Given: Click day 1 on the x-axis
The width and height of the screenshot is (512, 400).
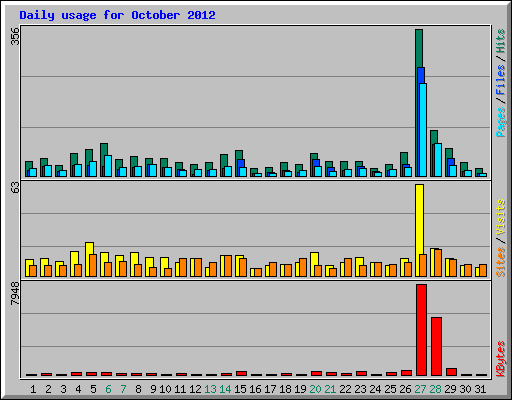Looking at the screenshot, I should (x=33, y=389).
